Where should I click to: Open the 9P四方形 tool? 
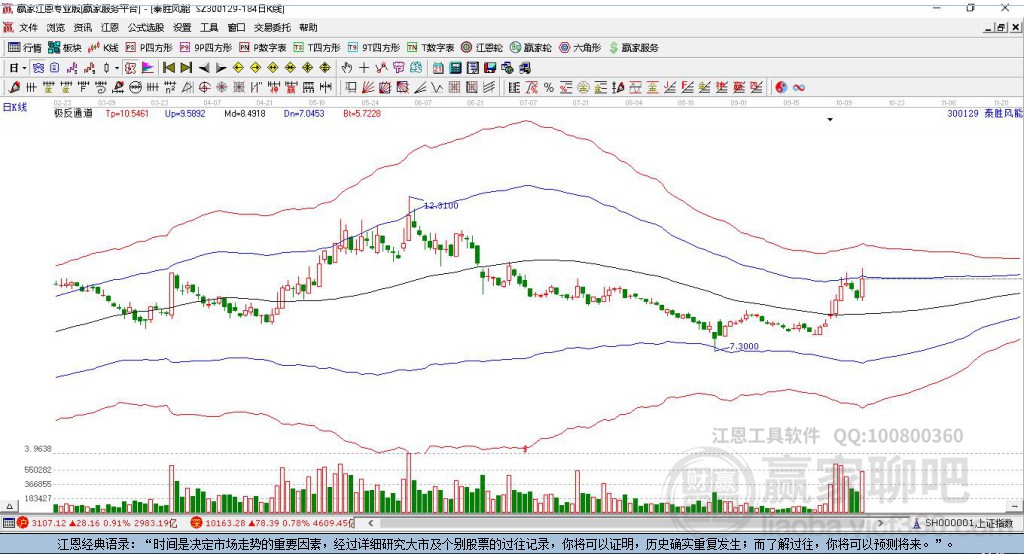coord(206,48)
